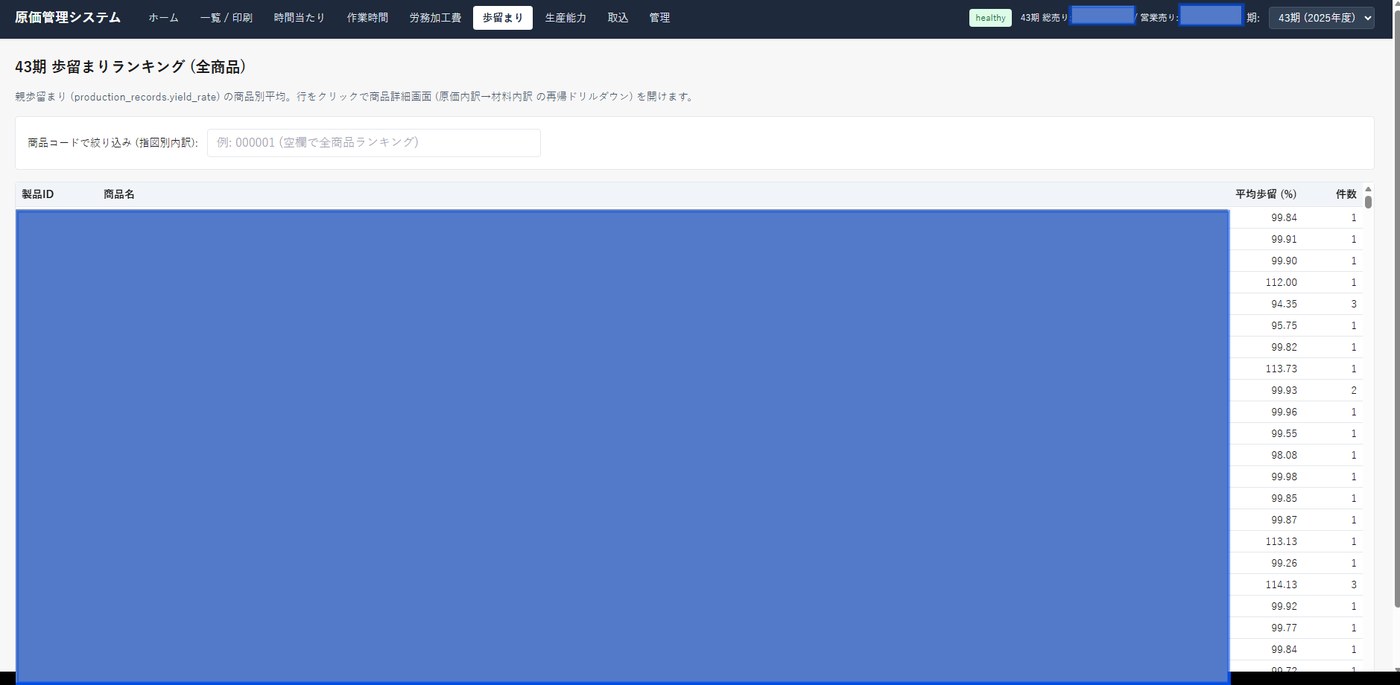Select the row with yield 113.73
1400x685 pixels.
pyautogui.click(x=689, y=369)
